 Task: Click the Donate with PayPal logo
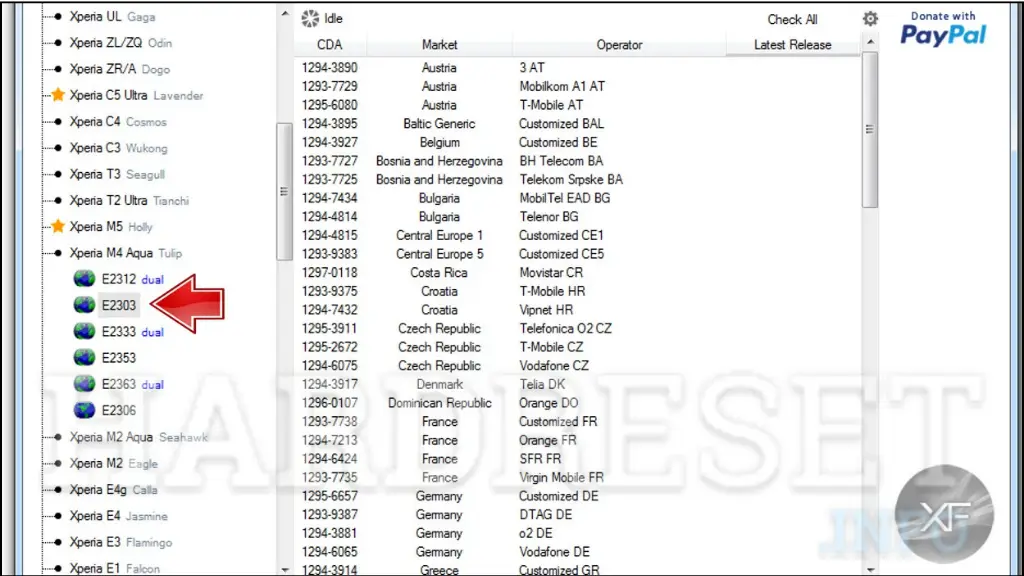pyautogui.click(x=943, y=29)
